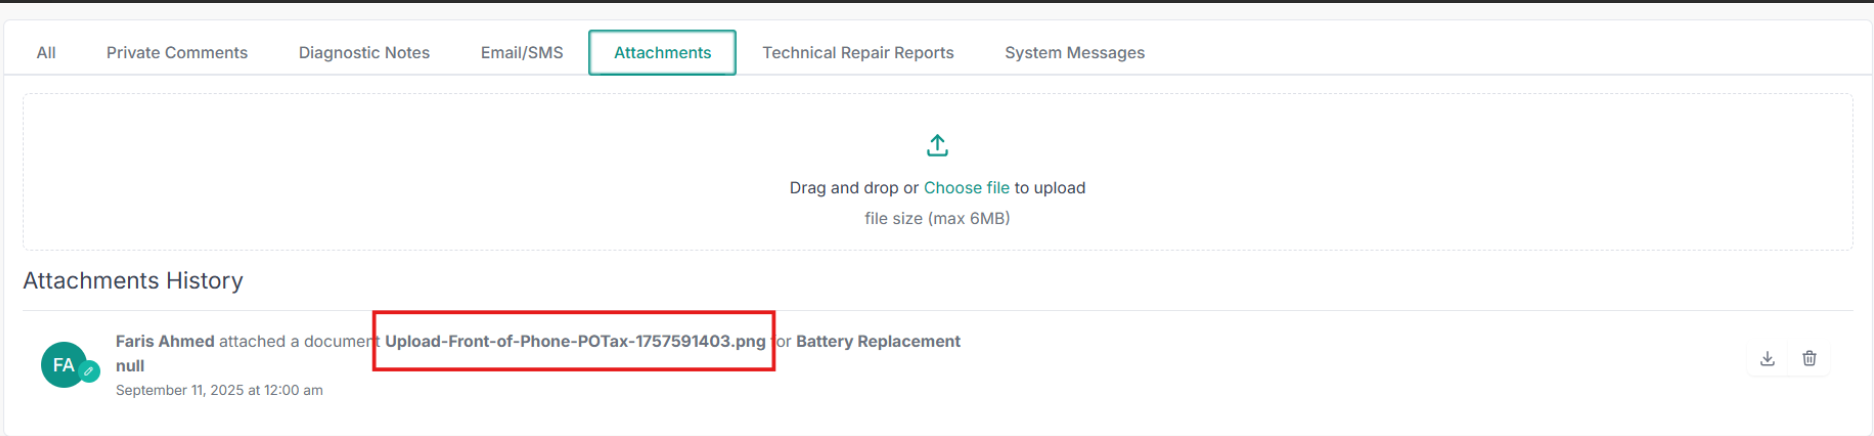Go to the Diagnostic Notes tab

364,53
